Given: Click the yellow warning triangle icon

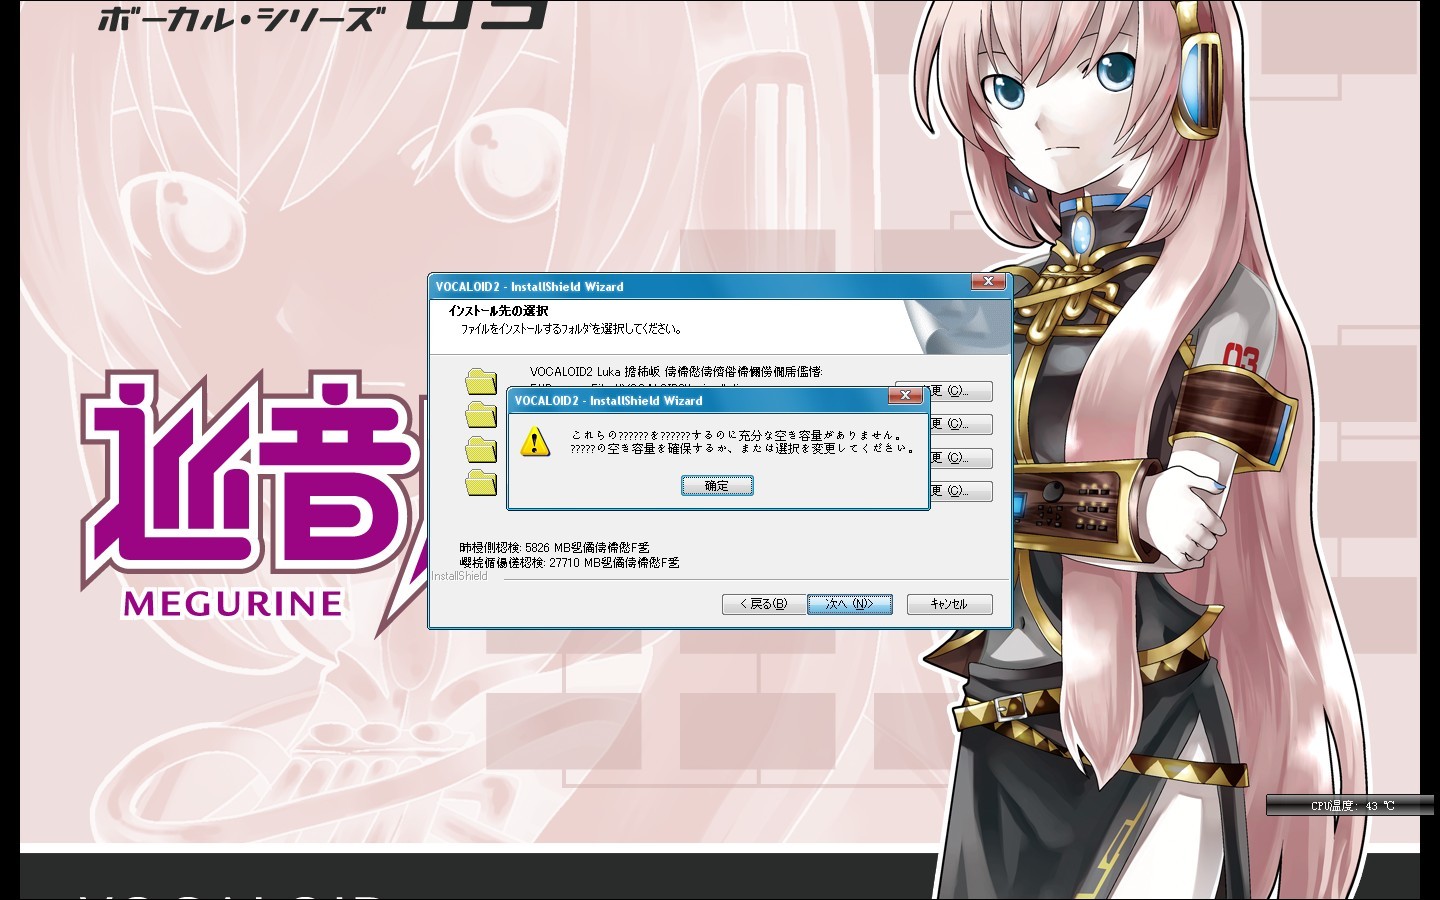Looking at the screenshot, I should point(535,441).
